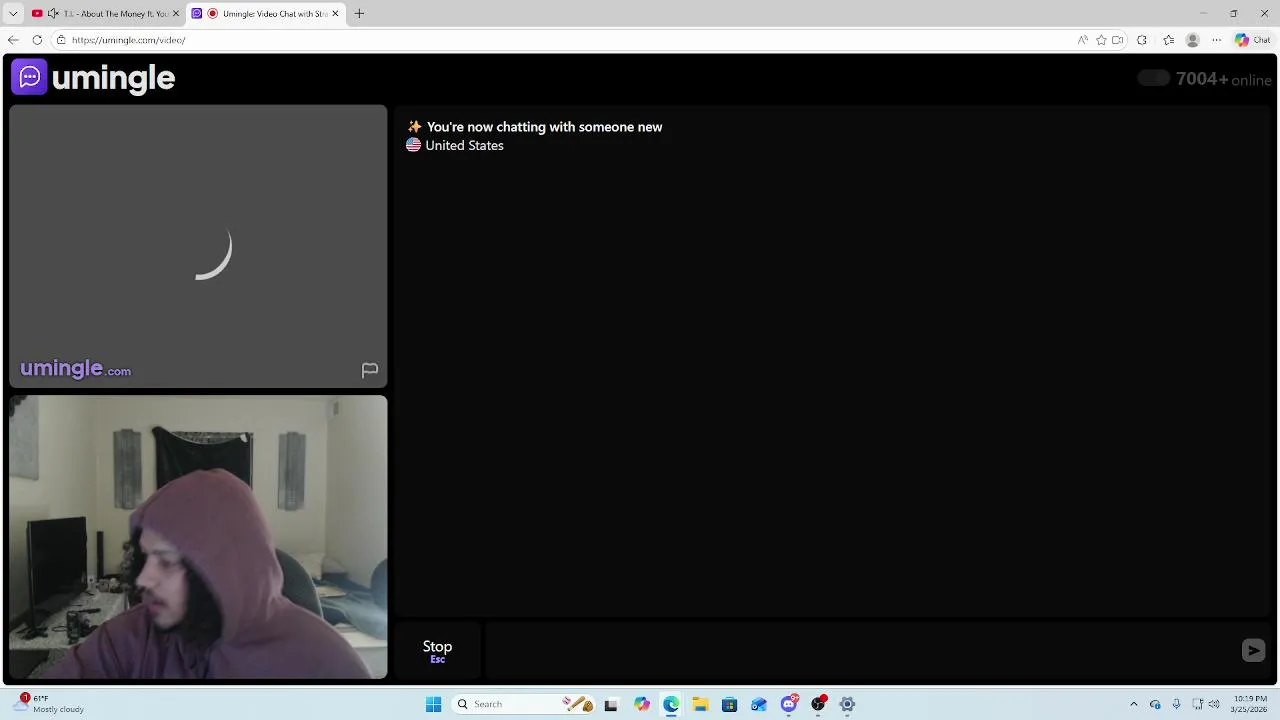The height and width of the screenshot is (720, 1280).
Task: Open Read aloud in address bar
Action: (1082, 40)
